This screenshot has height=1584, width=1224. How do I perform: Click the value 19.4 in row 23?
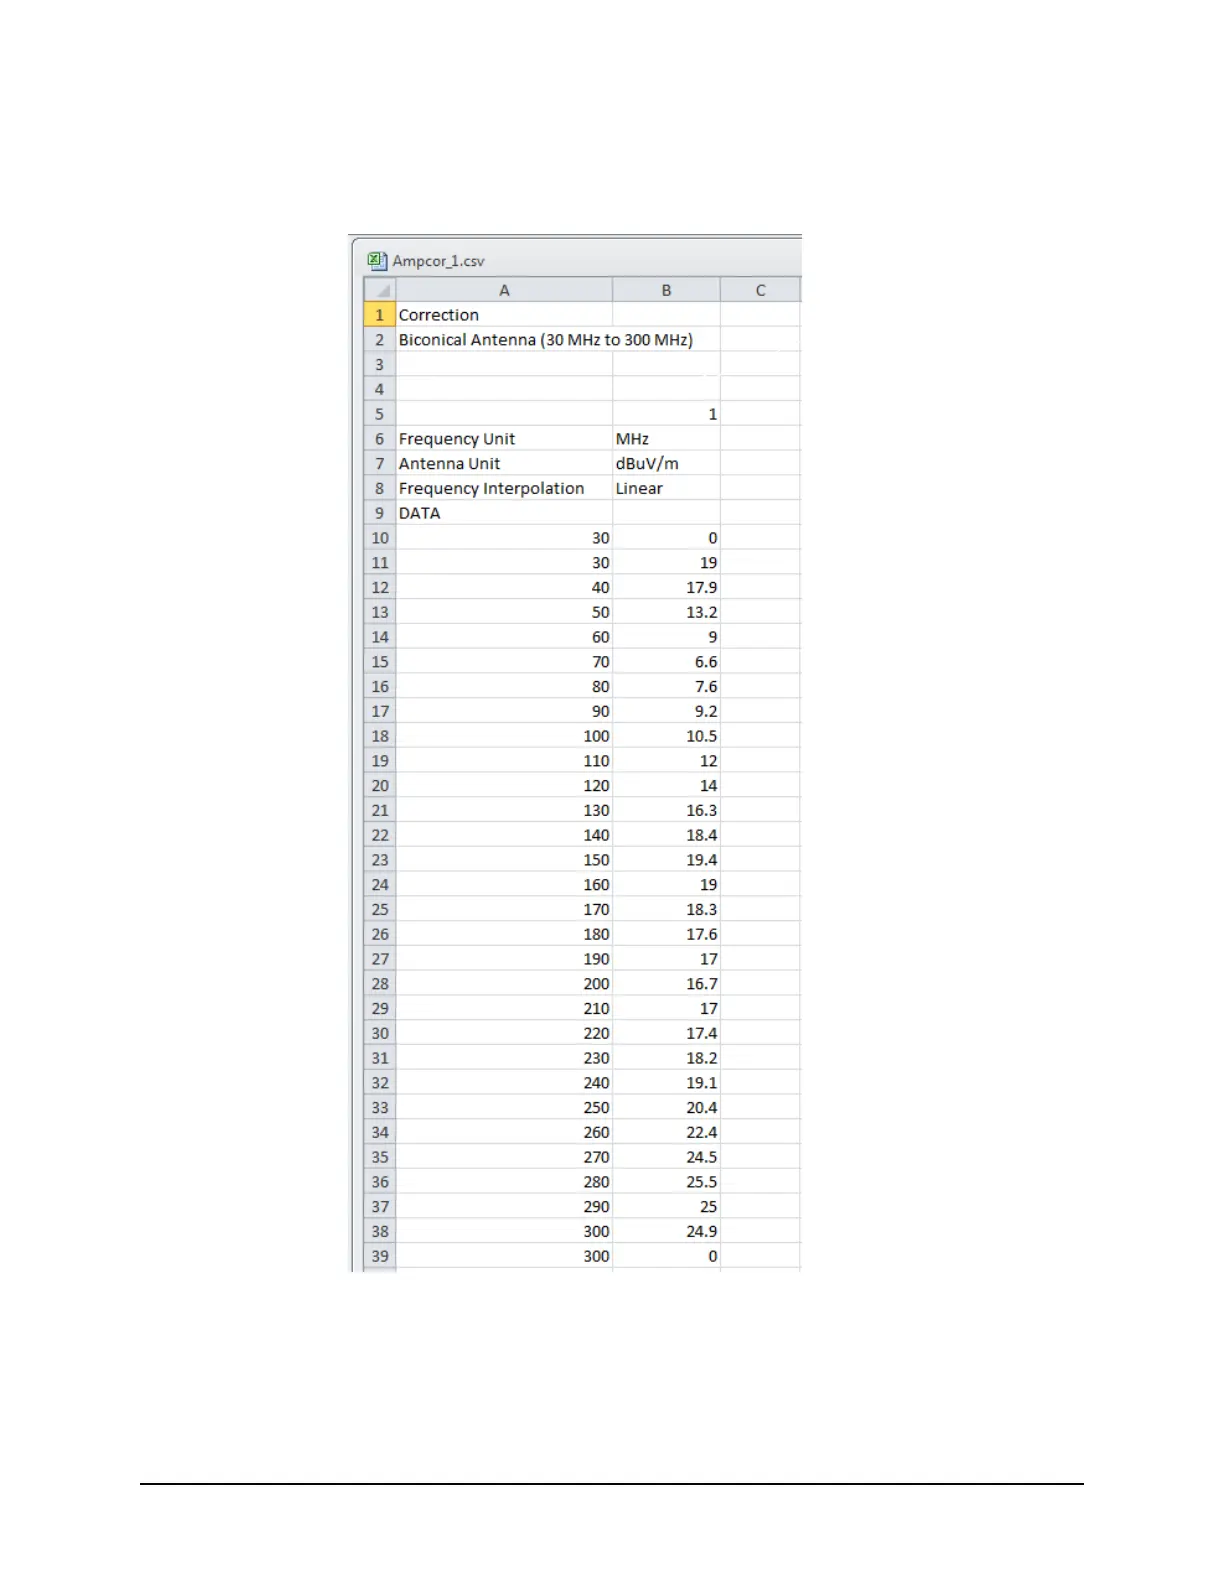[x=666, y=860]
